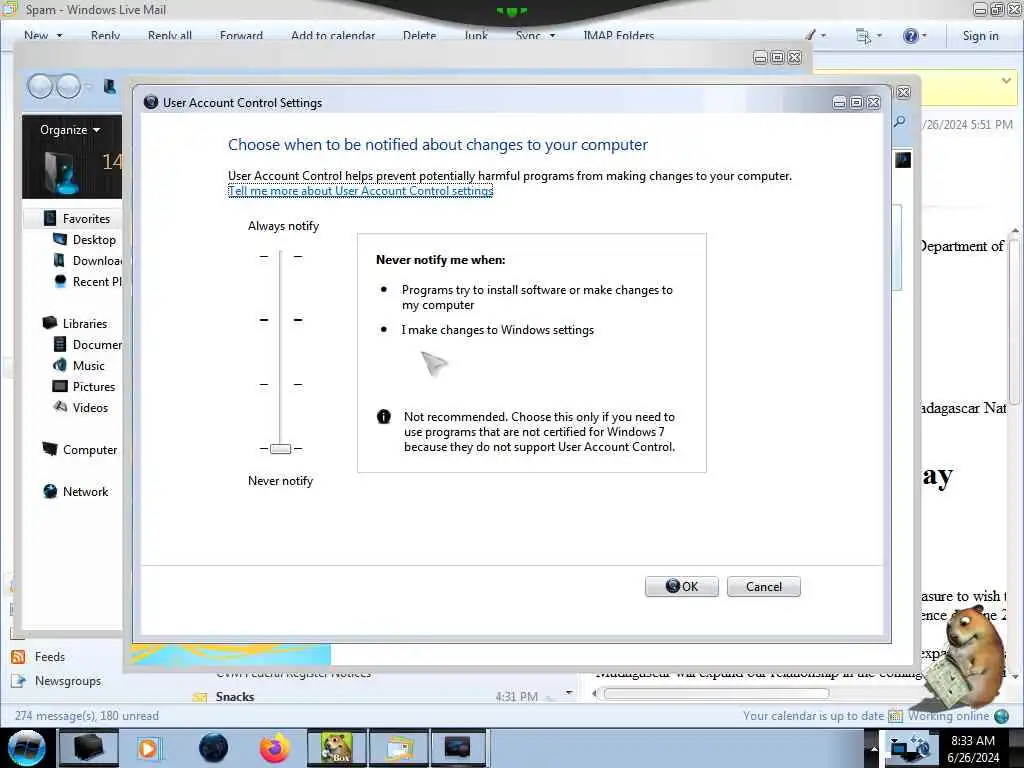Open Downloads in the Explorer favorites list
This screenshot has width=1024, height=768.
point(97,261)
